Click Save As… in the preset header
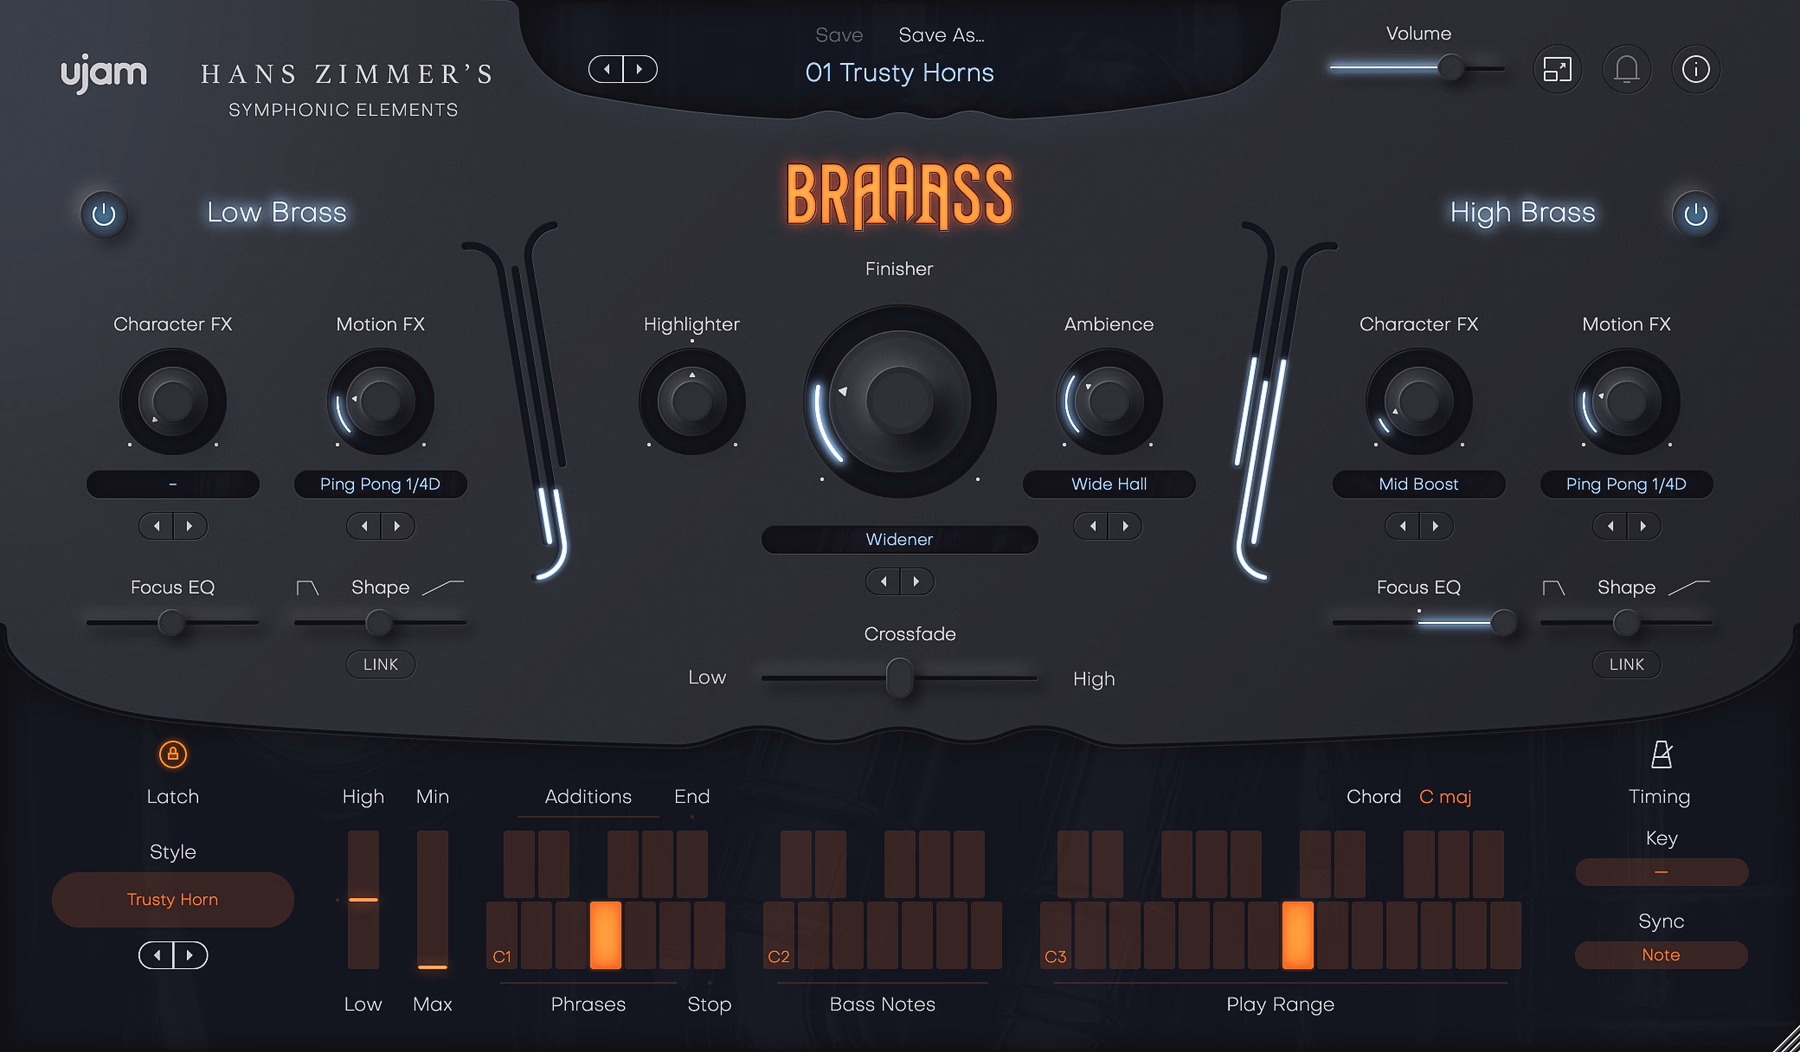The height and width of the screenshot is (1052, 1800). (941, 35)
